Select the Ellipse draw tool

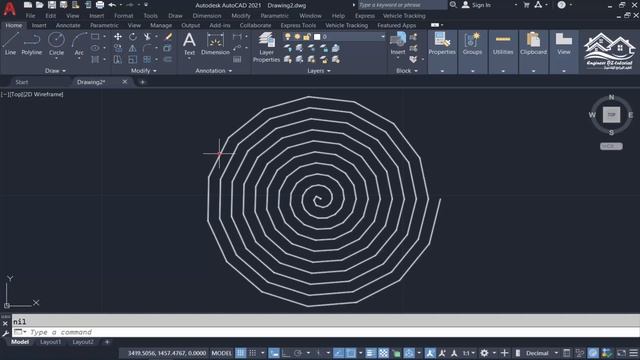95,48
